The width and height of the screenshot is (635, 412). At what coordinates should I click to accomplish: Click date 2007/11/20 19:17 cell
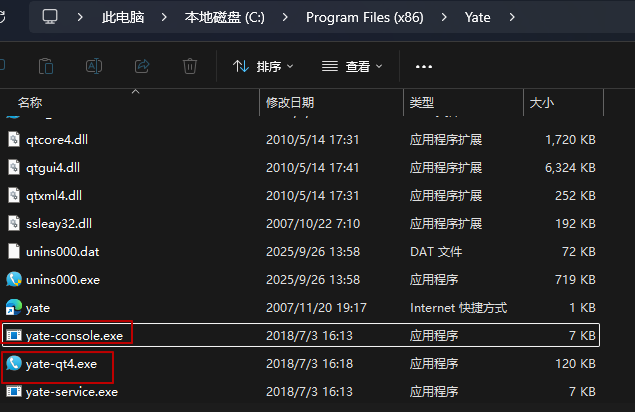click(316, 308)
